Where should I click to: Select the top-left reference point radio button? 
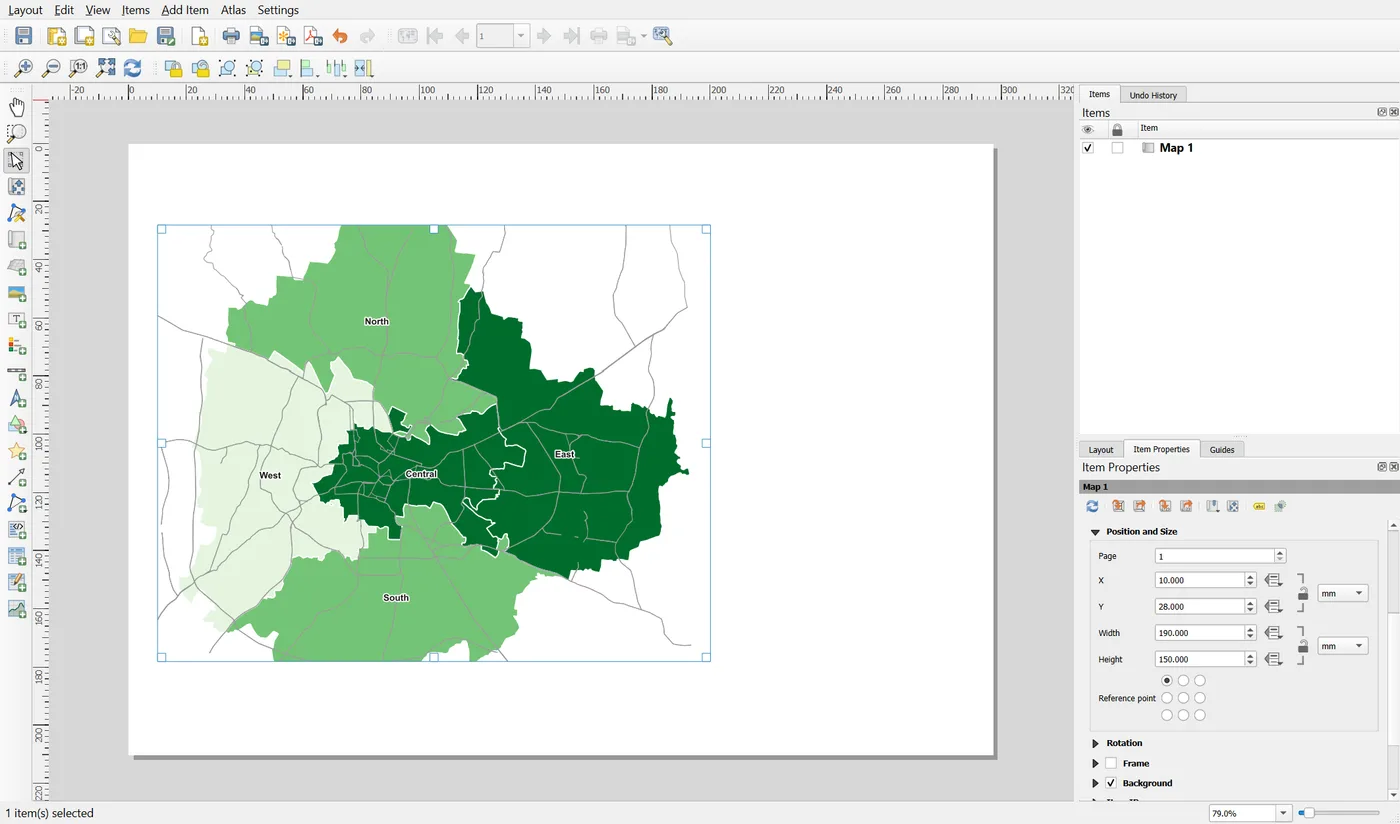tap(1167, 681)
